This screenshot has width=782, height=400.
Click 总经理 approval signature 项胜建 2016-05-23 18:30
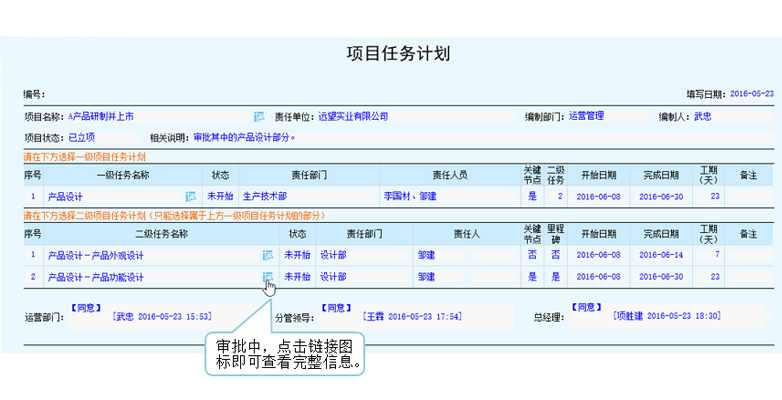point(666,316)
